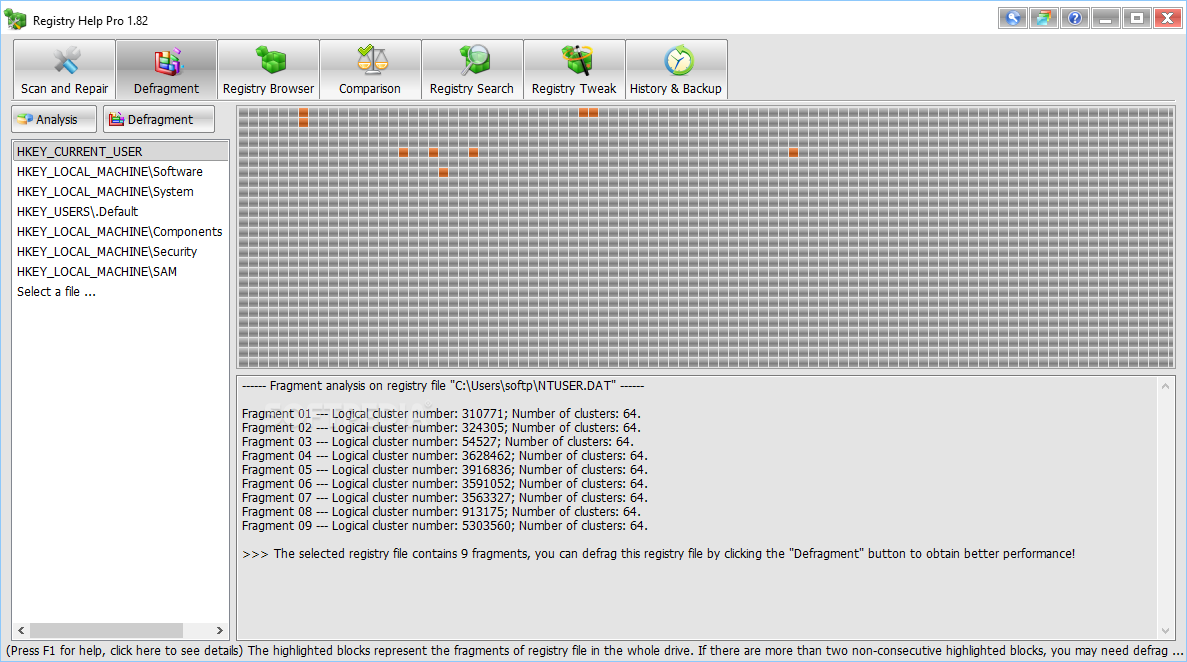Click the colored skins icon in title bar
This screenshot has width=1187, height=662.
(x=1043, y=18)
